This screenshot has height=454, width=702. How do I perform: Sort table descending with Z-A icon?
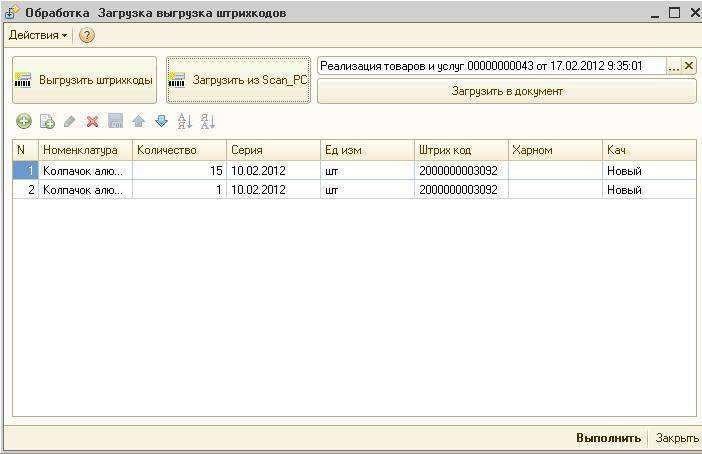pos(207,121)
